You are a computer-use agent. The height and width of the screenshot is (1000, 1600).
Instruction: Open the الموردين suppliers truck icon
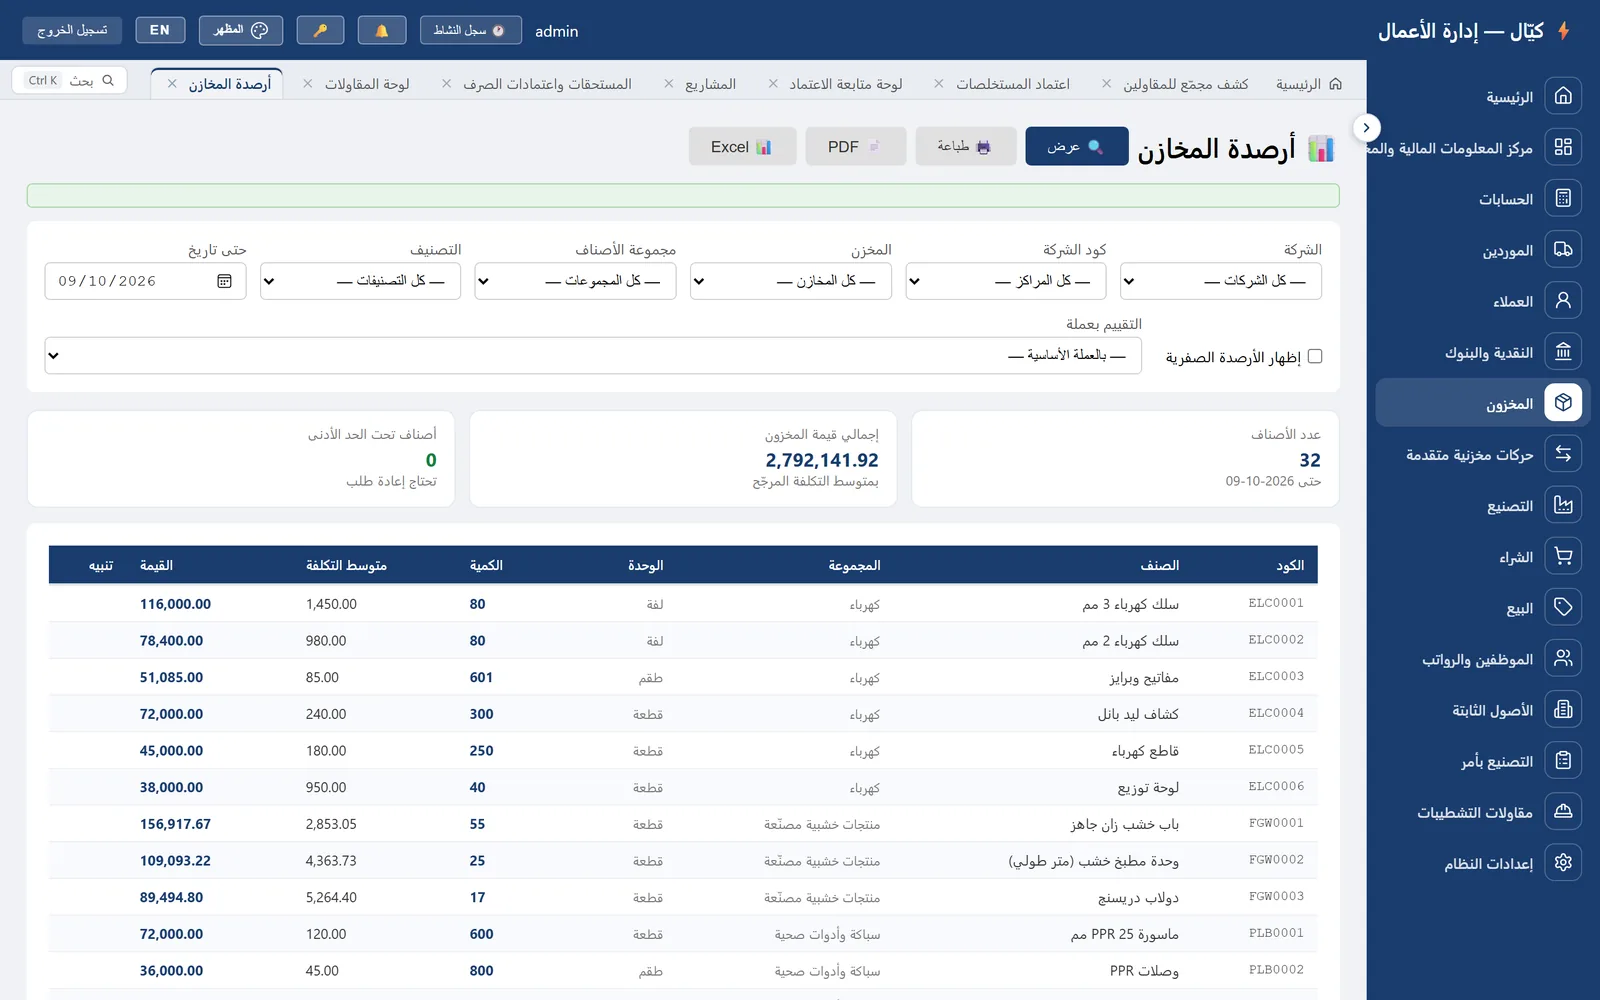point(1563,249)
